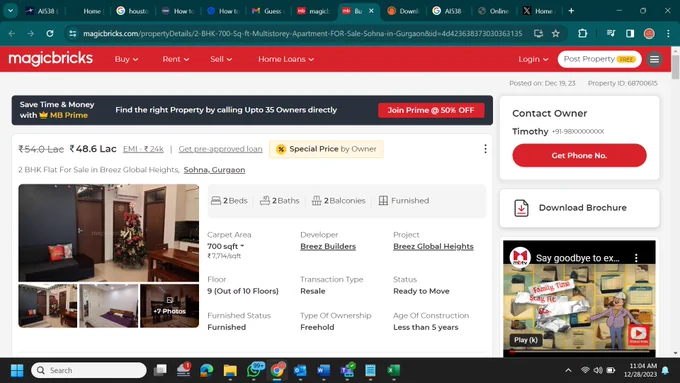Open Chrome three-dot menu
This screenshot has width=680, height=383.
point(668,33)
